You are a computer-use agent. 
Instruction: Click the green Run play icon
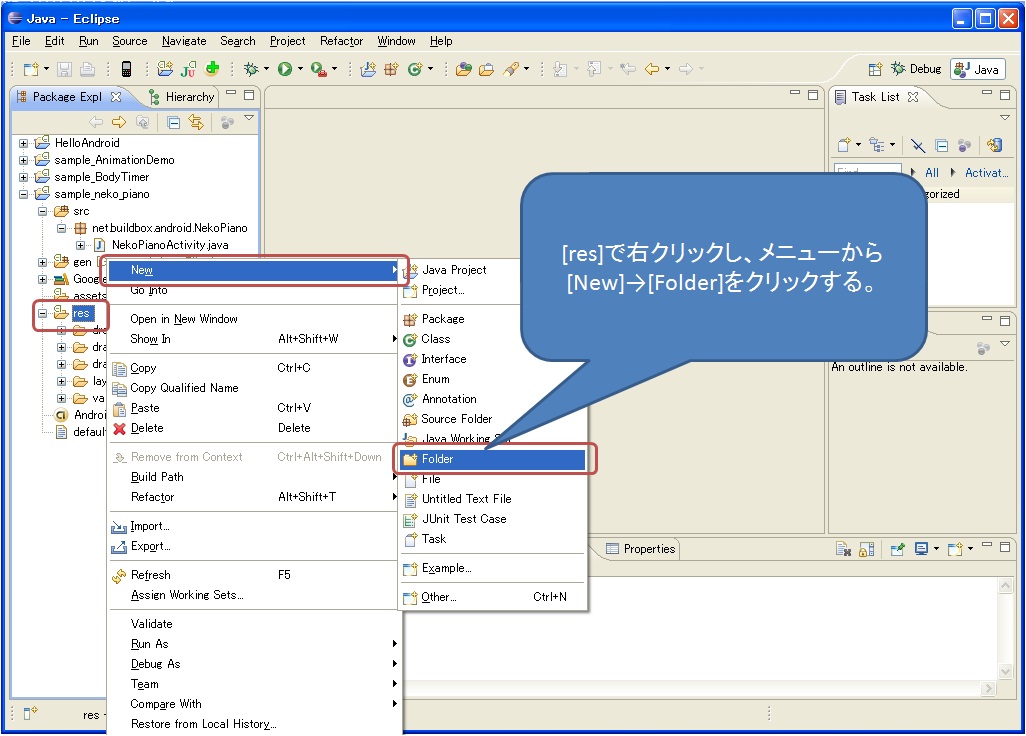click(285, 69)
